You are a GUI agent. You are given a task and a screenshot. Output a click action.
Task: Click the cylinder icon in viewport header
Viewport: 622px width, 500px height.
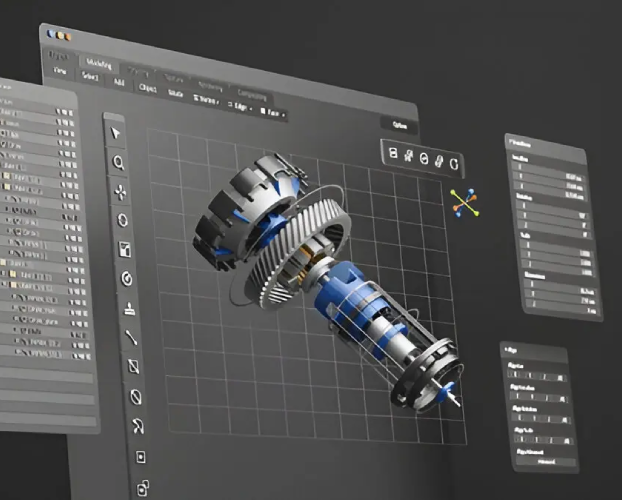coord(393,153)
